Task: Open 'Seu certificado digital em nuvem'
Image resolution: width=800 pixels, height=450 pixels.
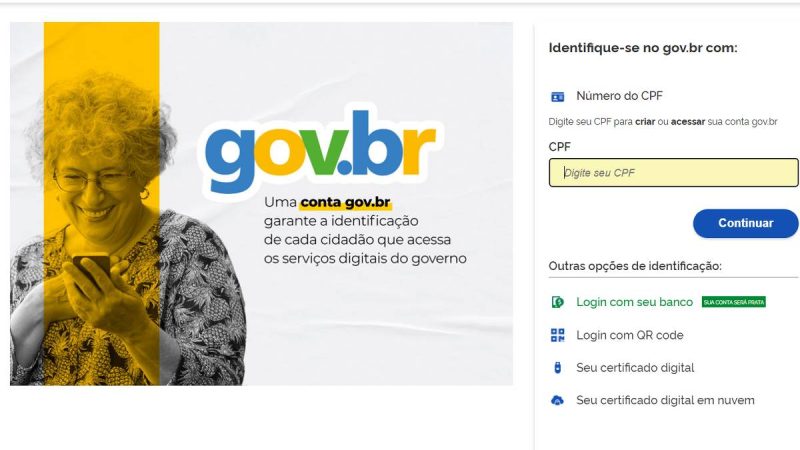Action: 665,401
